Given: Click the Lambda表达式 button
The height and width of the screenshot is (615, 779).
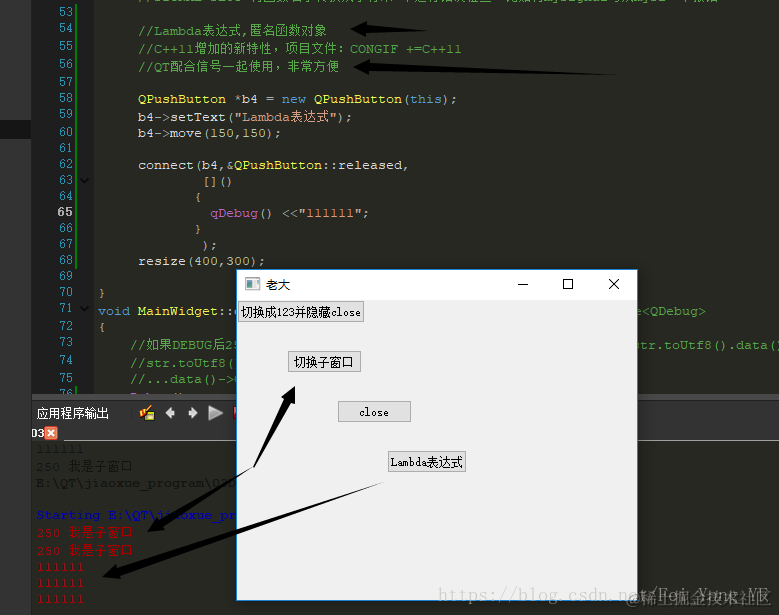Looking at the screenshot, I should tap(426, 462).
